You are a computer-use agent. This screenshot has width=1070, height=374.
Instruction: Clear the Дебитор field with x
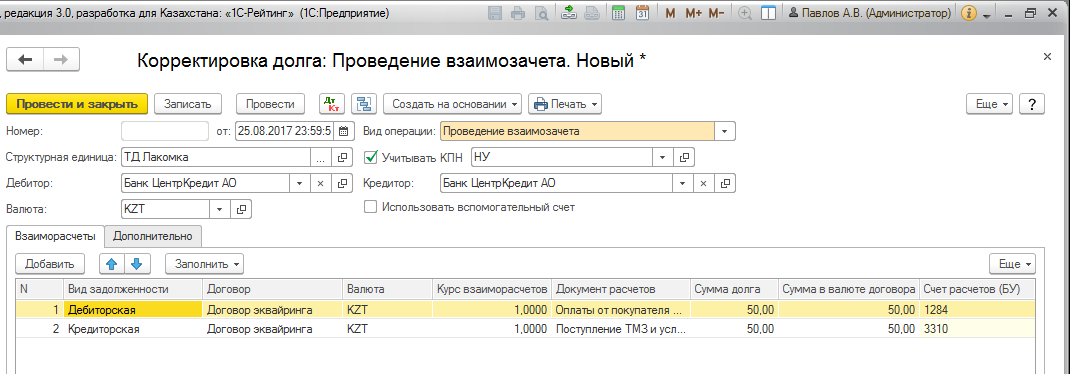(321, 184)
